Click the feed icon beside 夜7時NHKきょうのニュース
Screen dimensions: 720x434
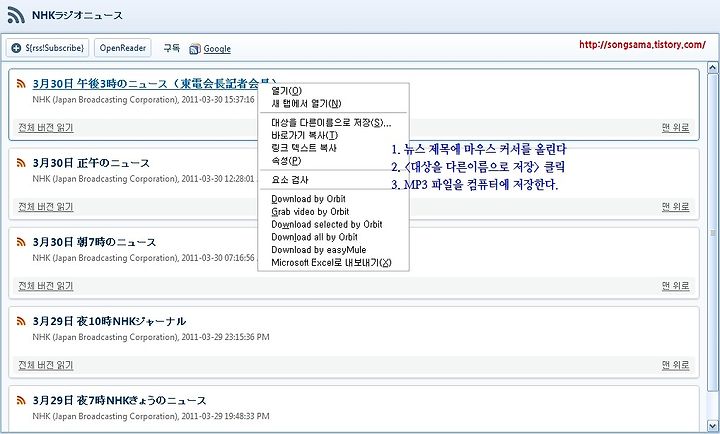click(21, 400)
